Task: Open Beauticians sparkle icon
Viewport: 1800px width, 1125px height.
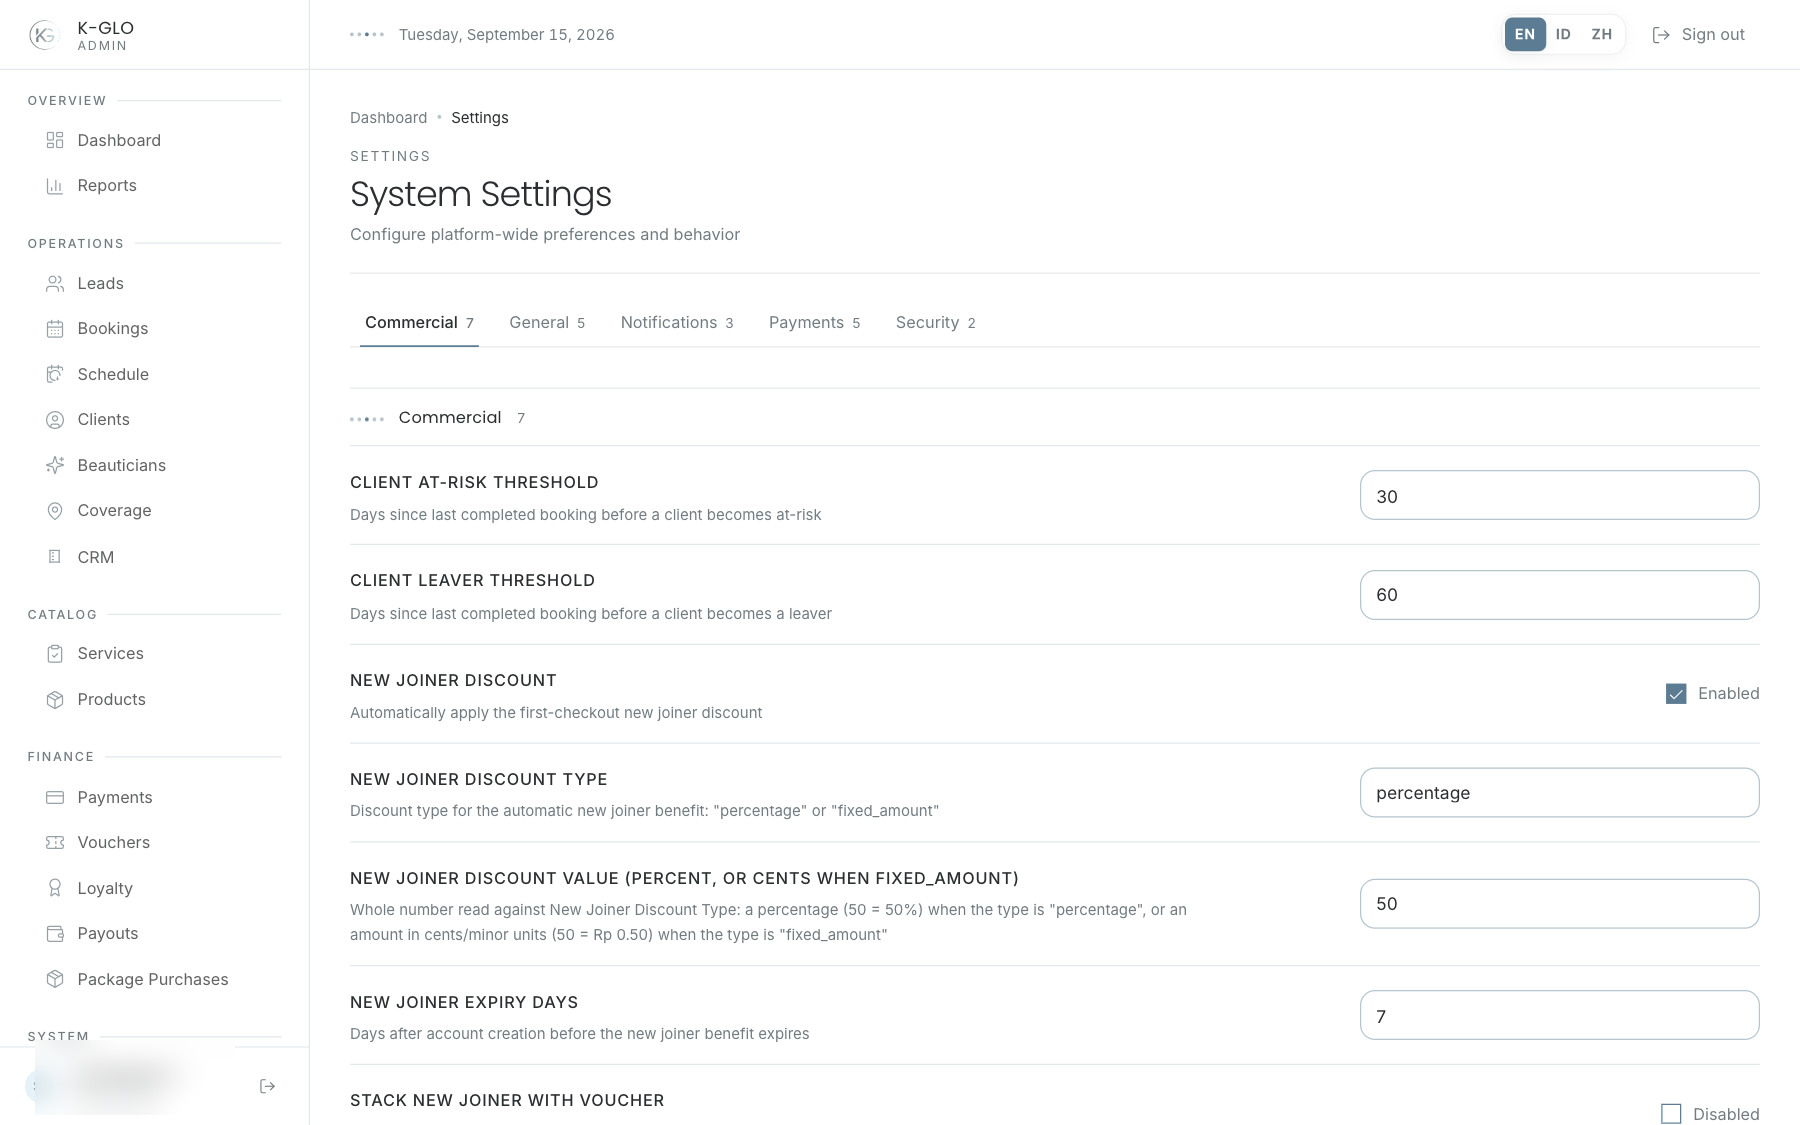Action: 55,465
